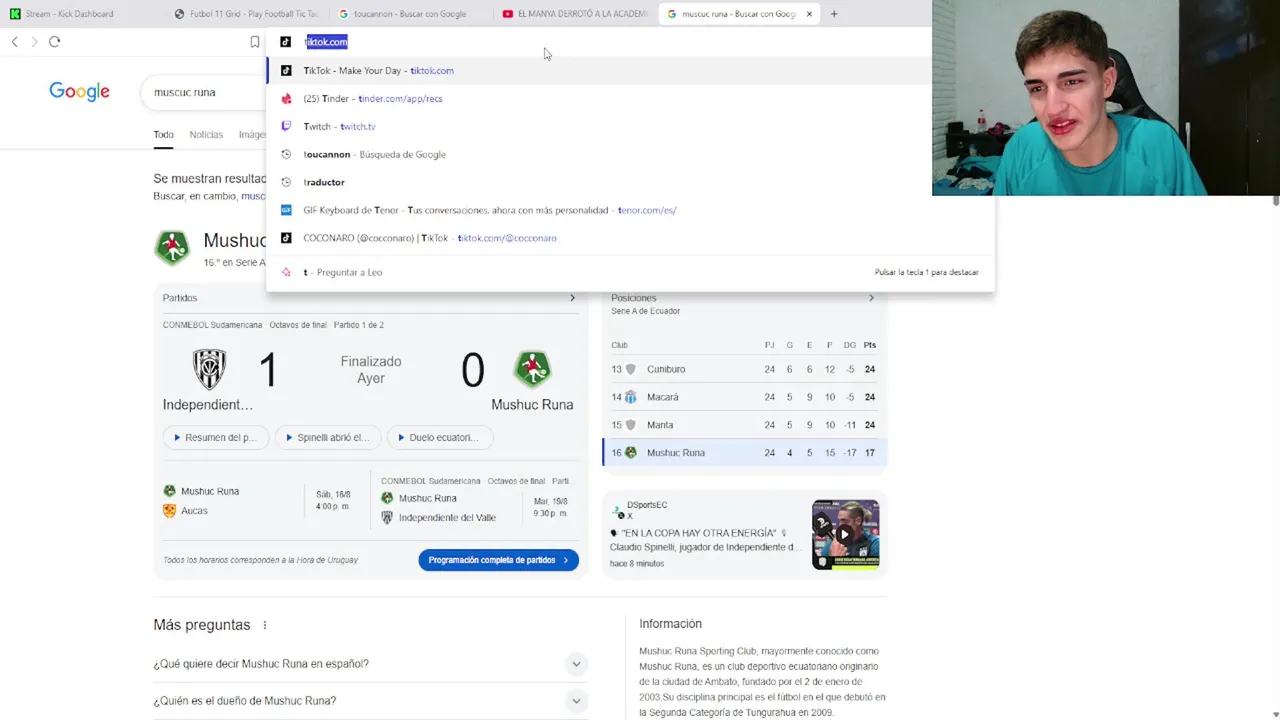
Task: Click the Pts column header
Action: tap(870, 345)
